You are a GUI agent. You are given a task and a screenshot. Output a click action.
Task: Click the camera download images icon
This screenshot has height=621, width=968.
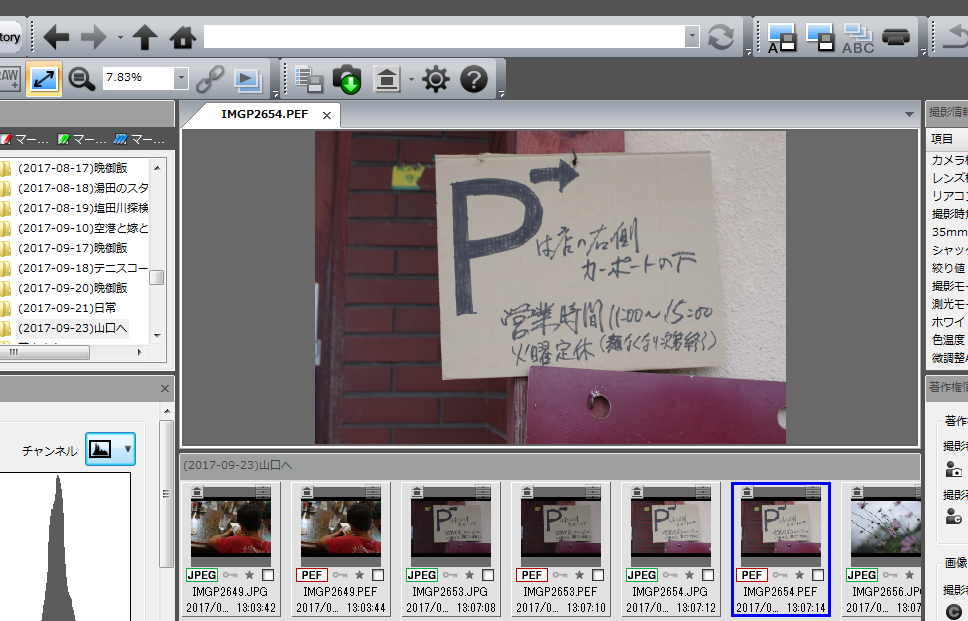click(x=347, y=79)
